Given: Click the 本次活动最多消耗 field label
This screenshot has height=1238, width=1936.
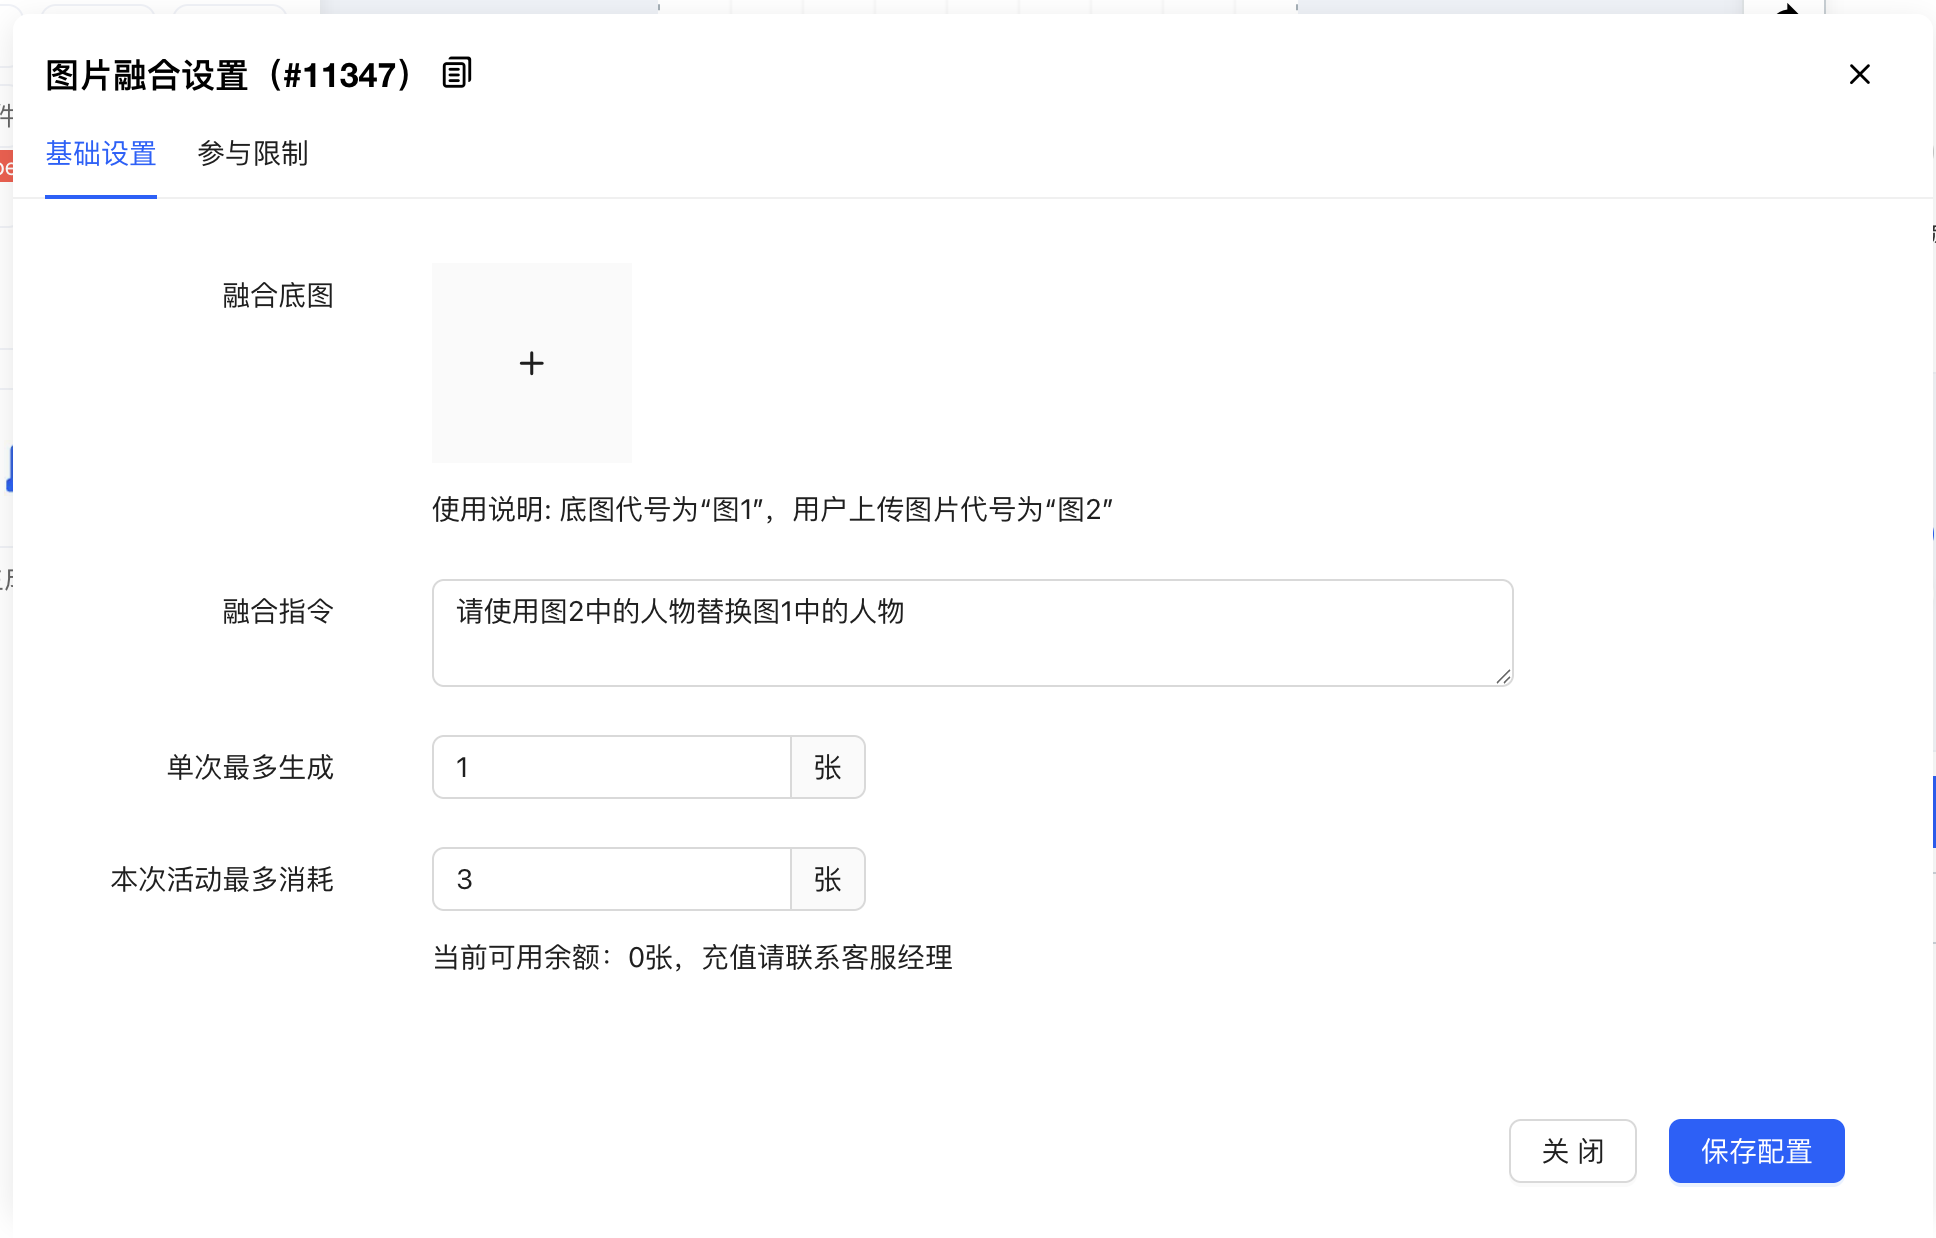Looking at the screenshot, I should point(222,879).
